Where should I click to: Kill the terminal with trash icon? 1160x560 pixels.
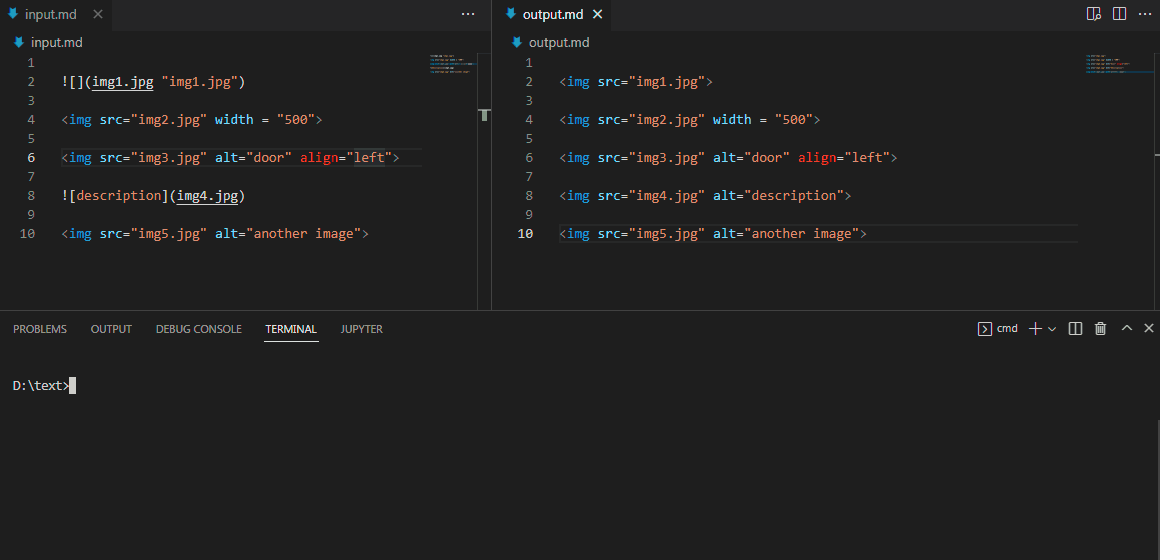(1101, 328)
